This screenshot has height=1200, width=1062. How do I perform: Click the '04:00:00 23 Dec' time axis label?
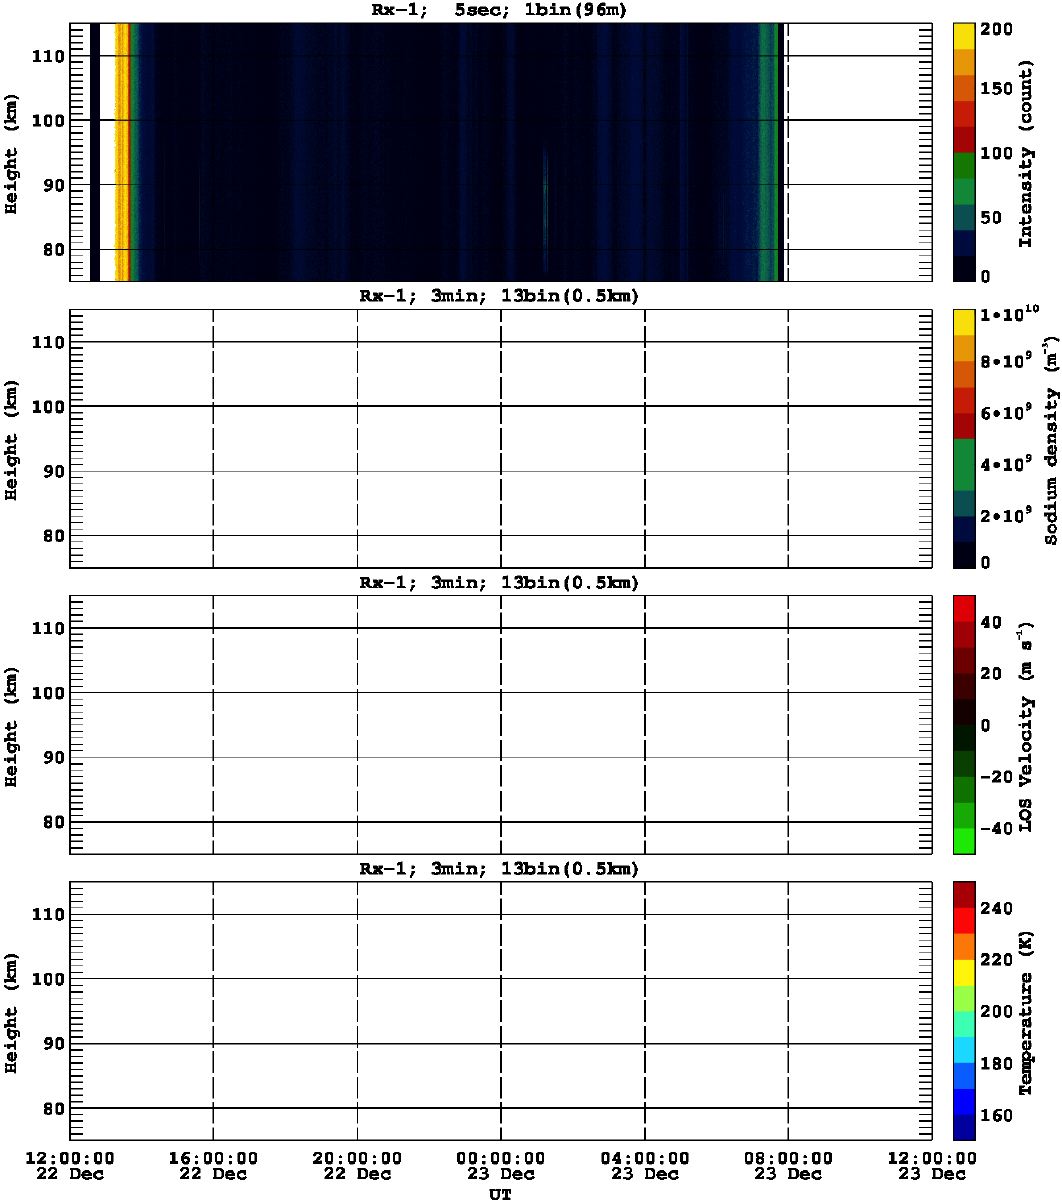[x=645, y=1165]
